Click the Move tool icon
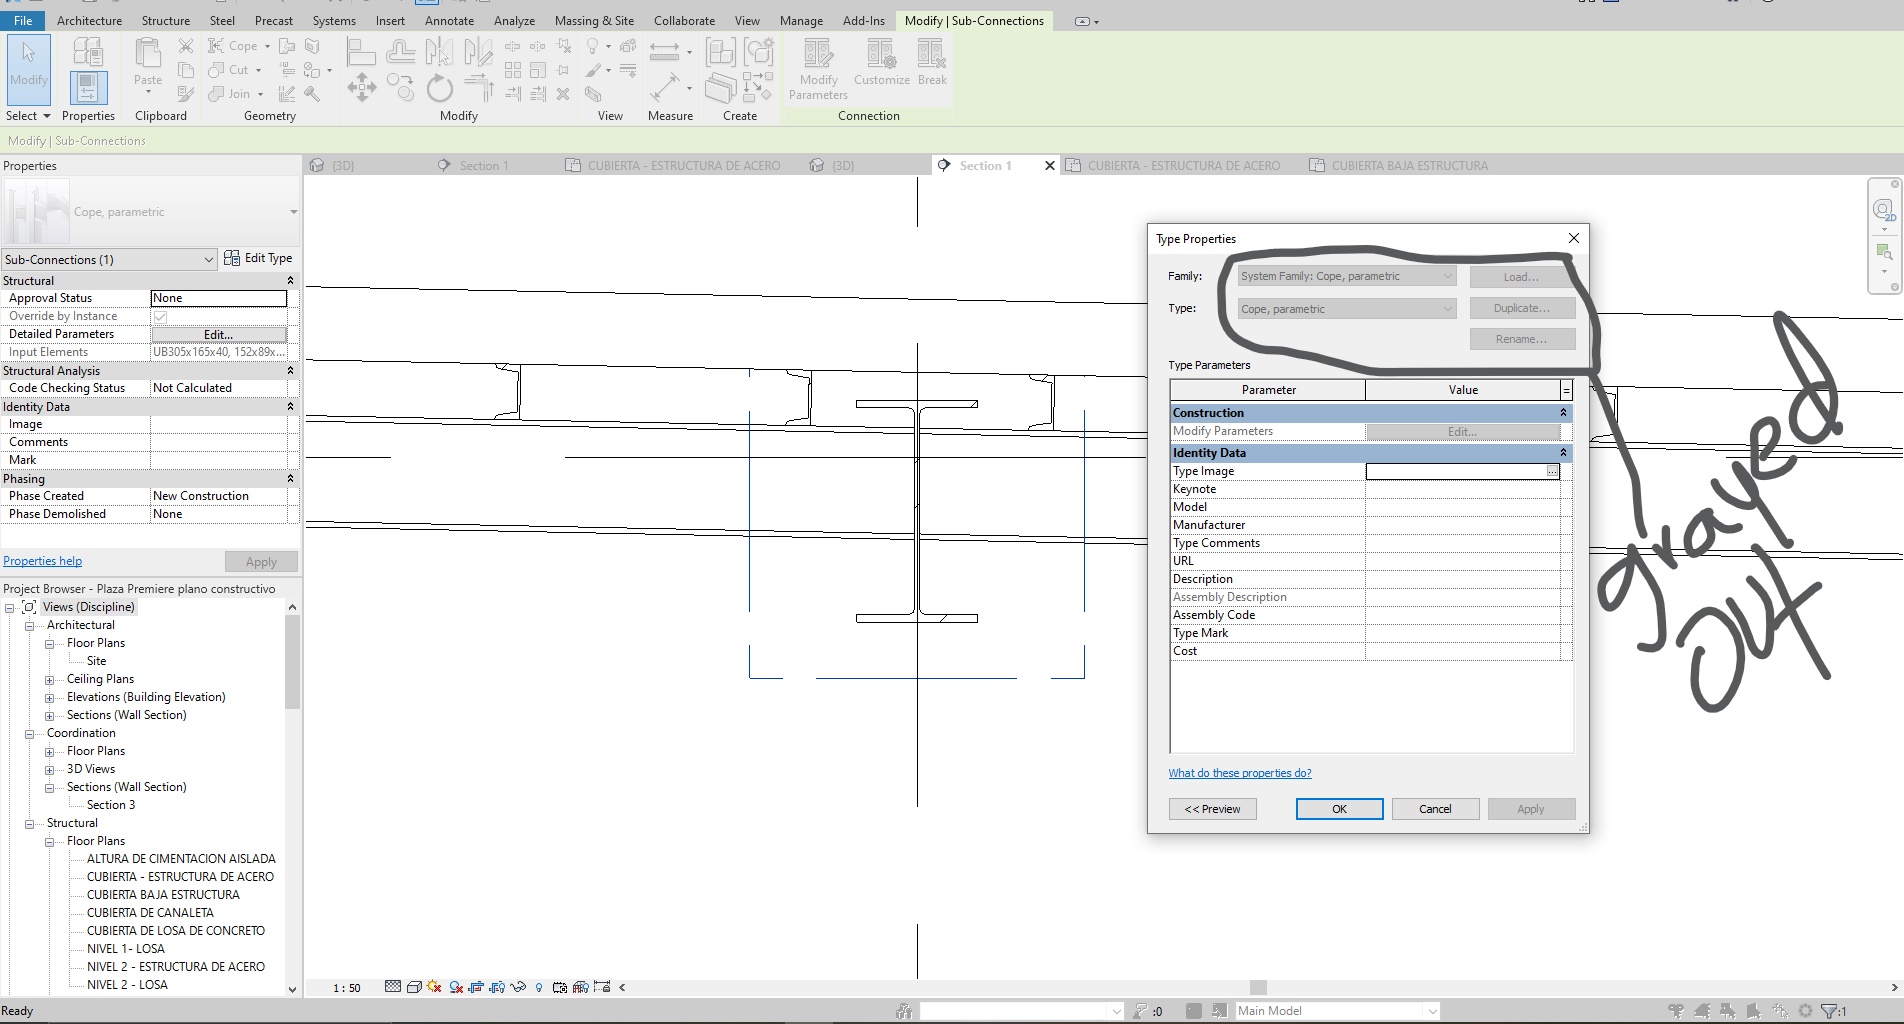1904x1024 pixels. click(362, 88)
